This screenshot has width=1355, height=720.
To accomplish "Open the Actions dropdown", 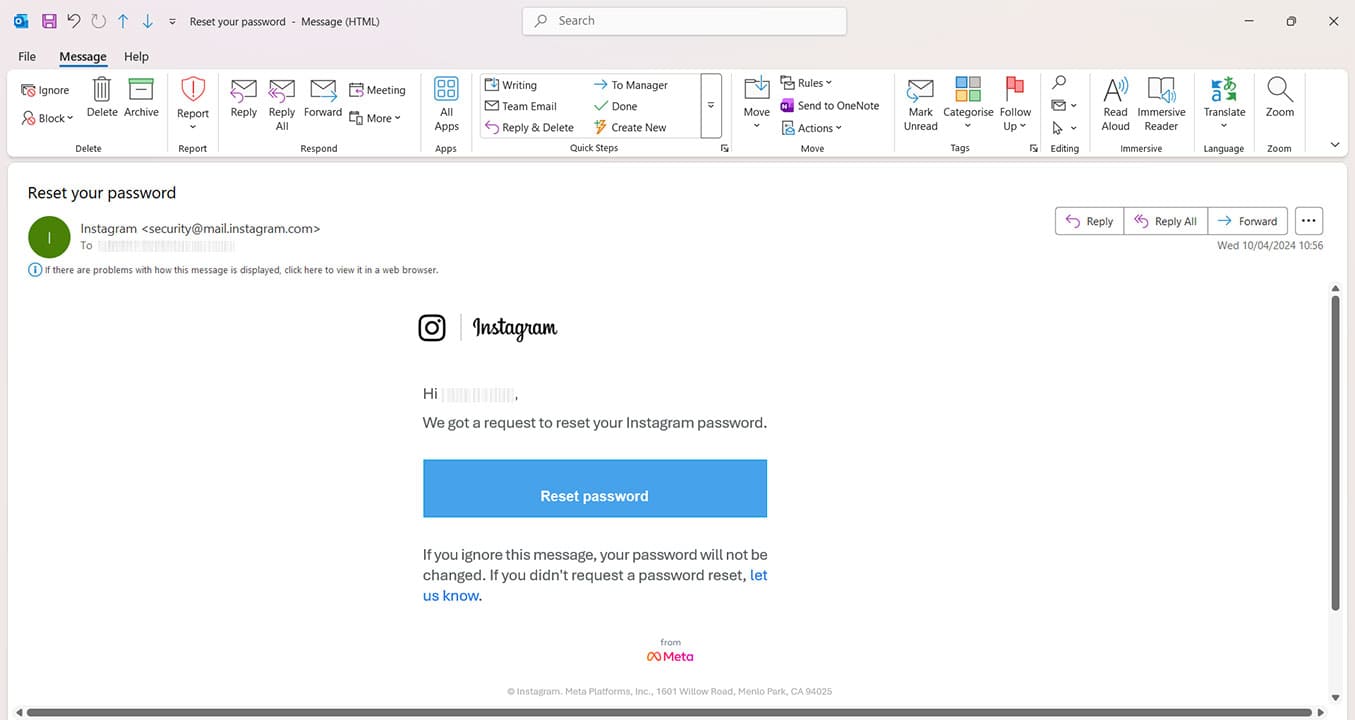I will [812, 128].
